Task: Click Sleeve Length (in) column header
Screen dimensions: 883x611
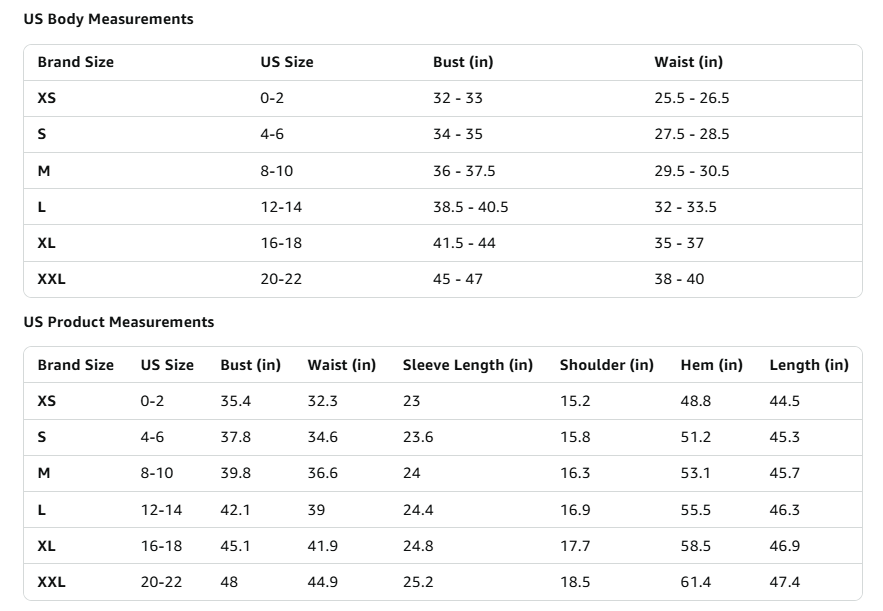Action: [467, 365]
